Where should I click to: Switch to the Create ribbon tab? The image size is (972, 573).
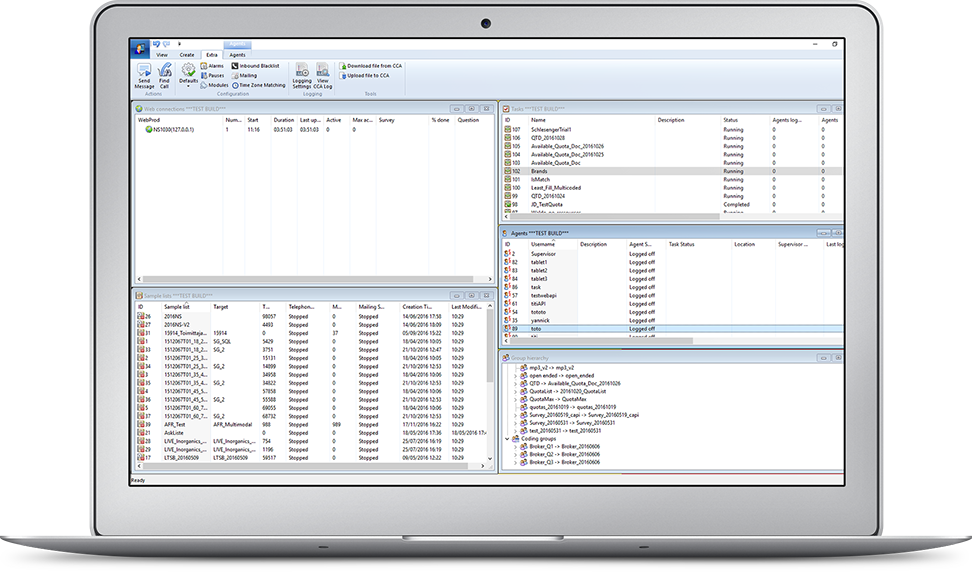[x=187, y=55]
